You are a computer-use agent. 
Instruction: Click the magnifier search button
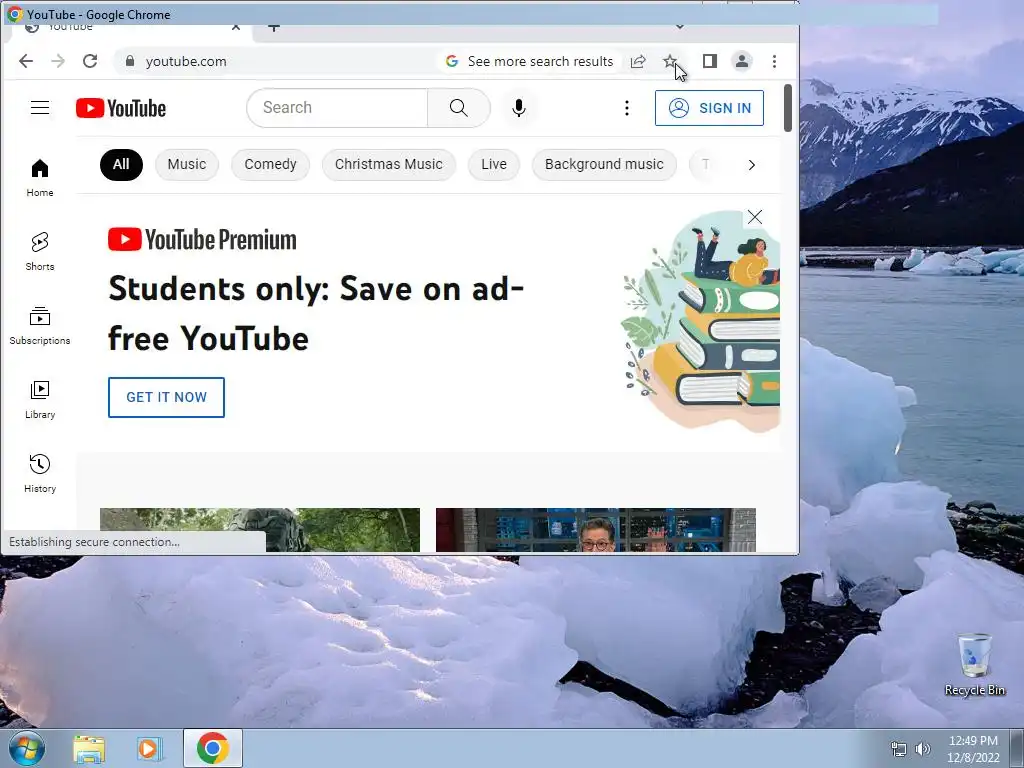(458, 108)
